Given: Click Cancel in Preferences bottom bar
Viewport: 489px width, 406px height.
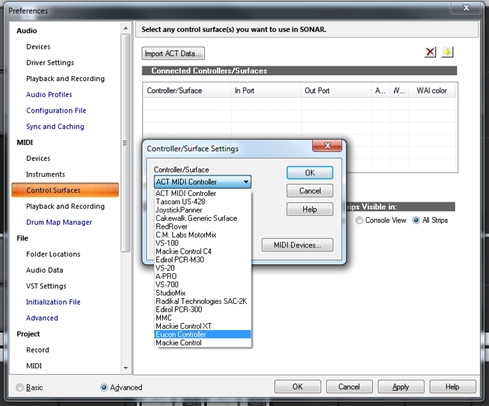Looking at the screenshot, I should (349, 387).
